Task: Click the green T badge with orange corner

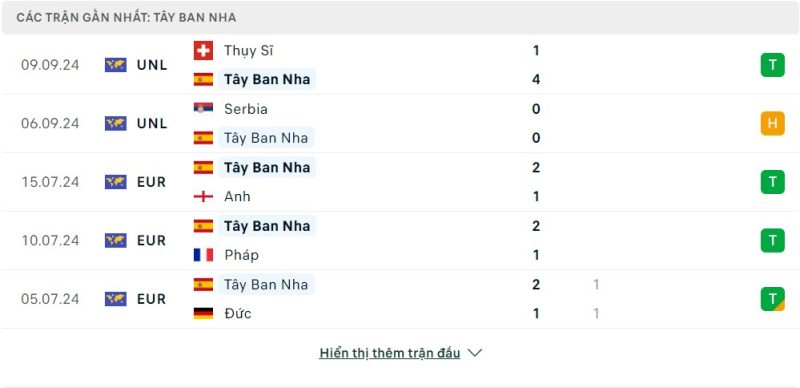Action: point(772,299)
